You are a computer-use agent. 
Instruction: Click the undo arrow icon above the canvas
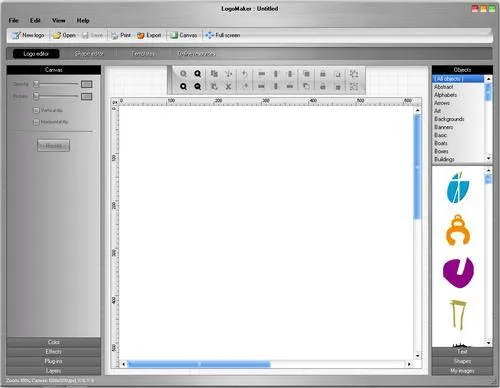coord(245,74)
